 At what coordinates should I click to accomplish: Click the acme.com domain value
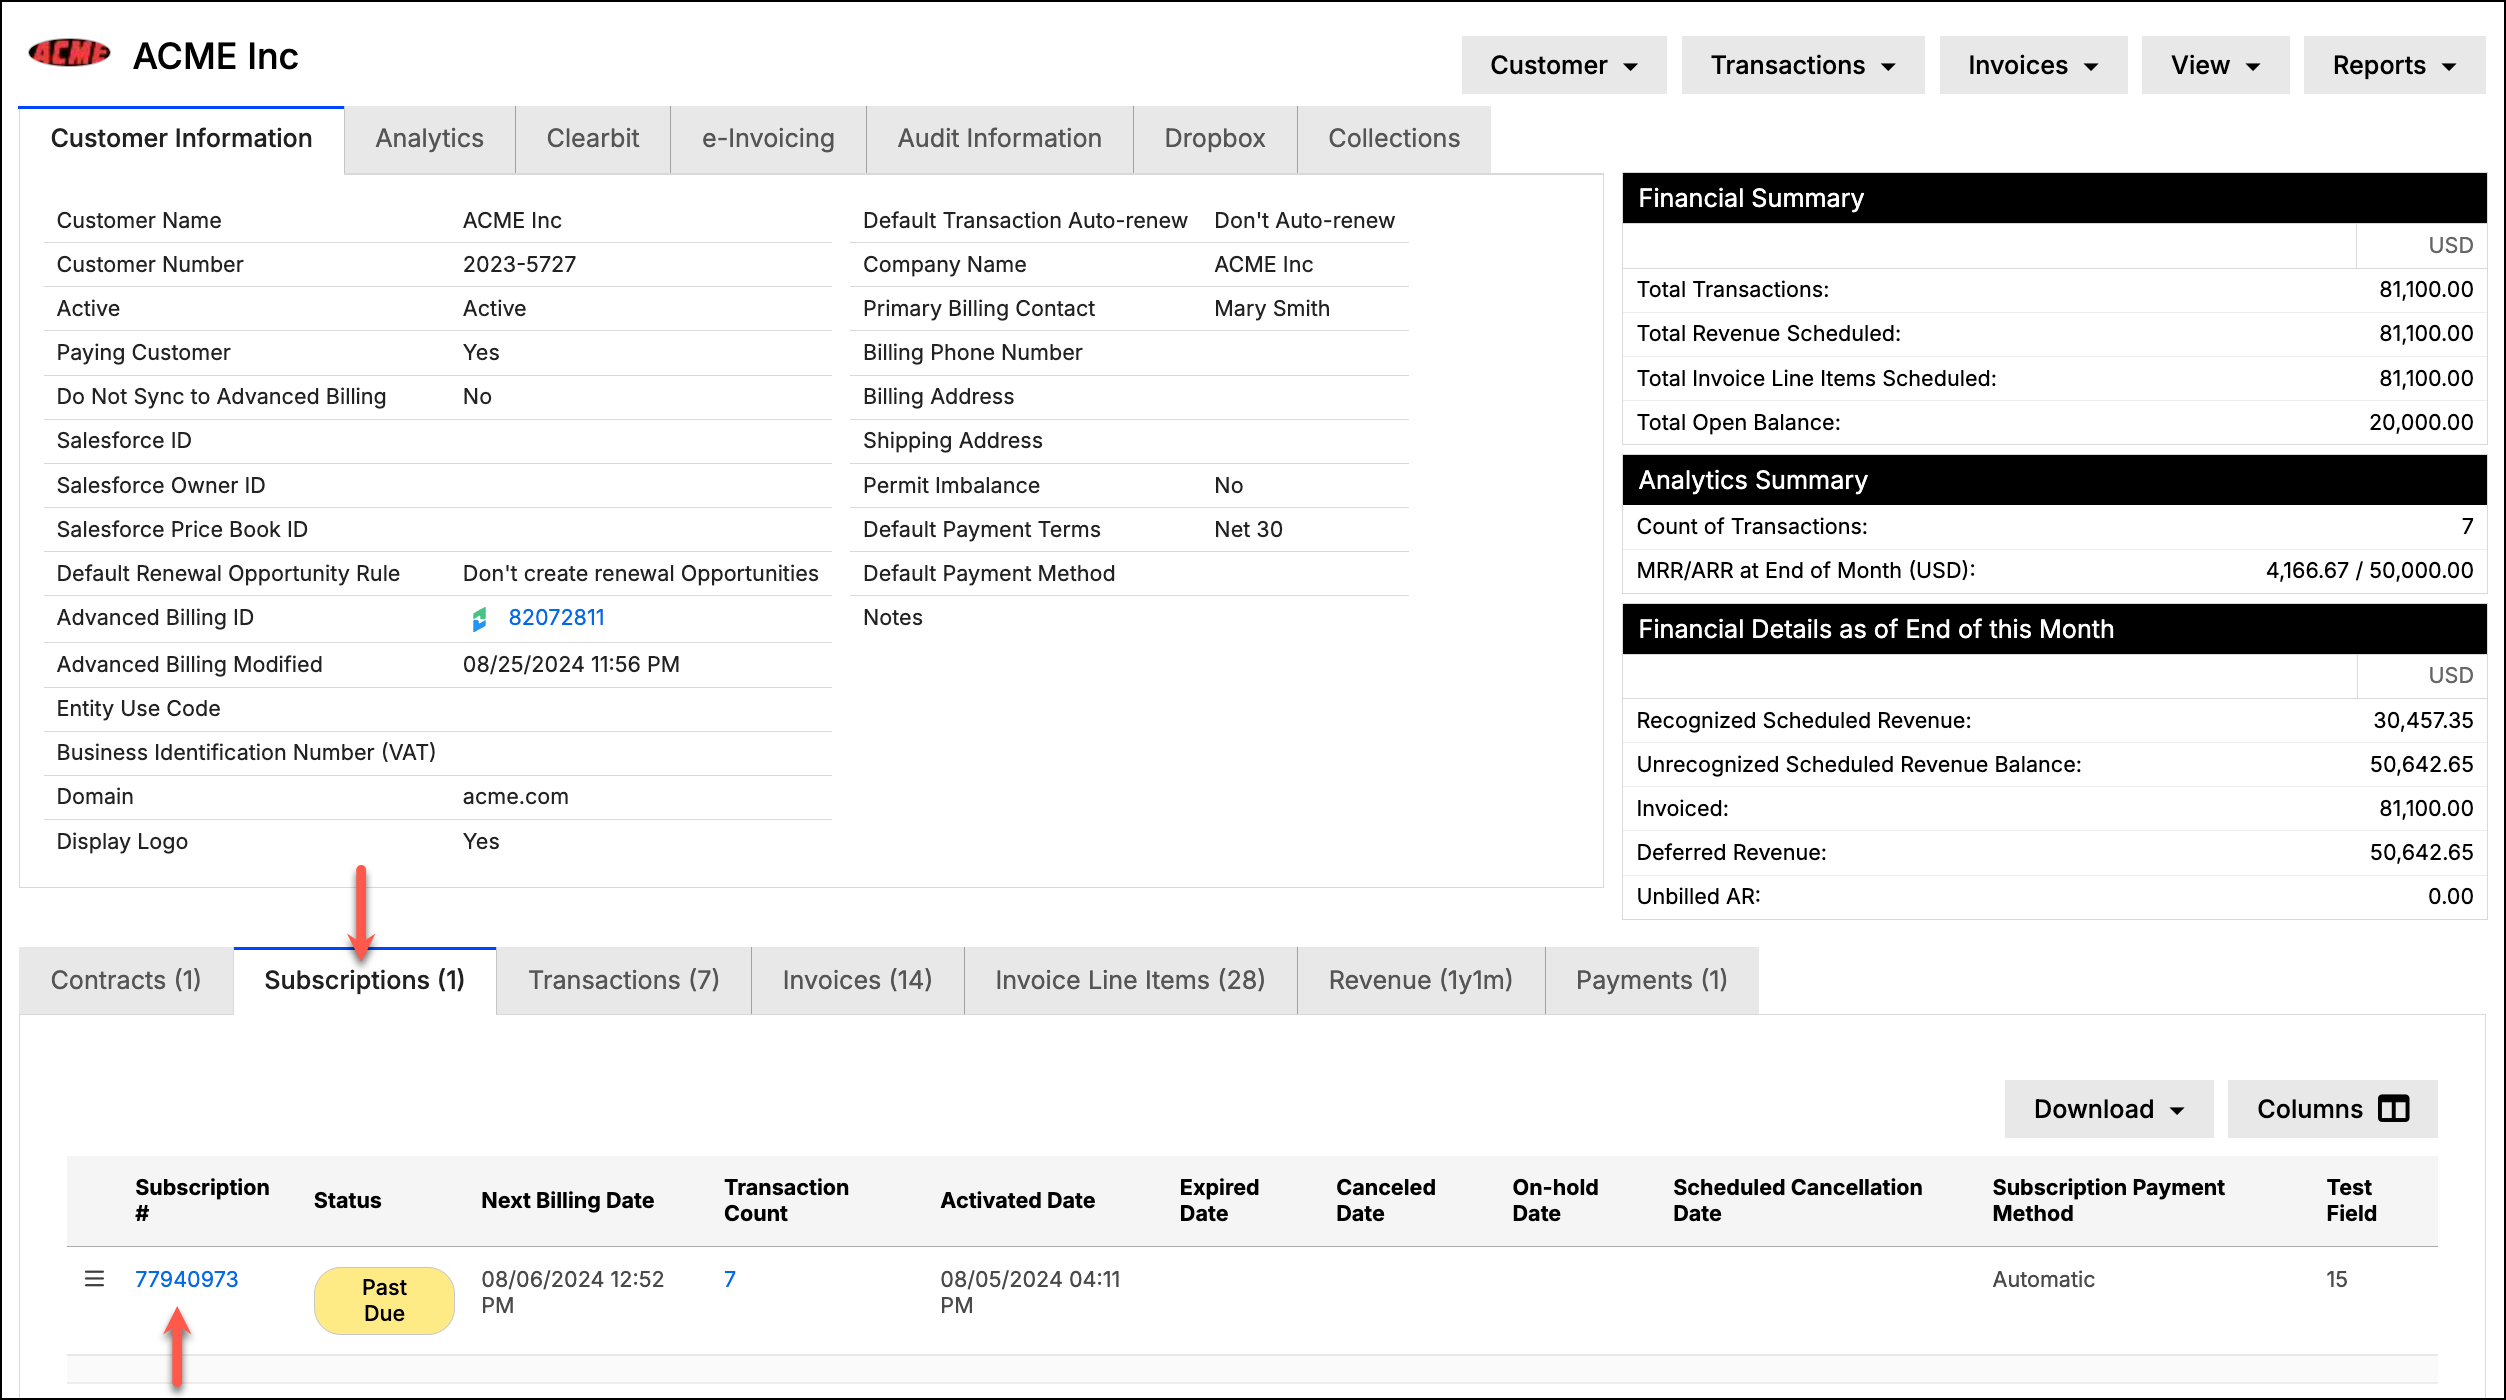pyautogui.click(x=515, y=797)
